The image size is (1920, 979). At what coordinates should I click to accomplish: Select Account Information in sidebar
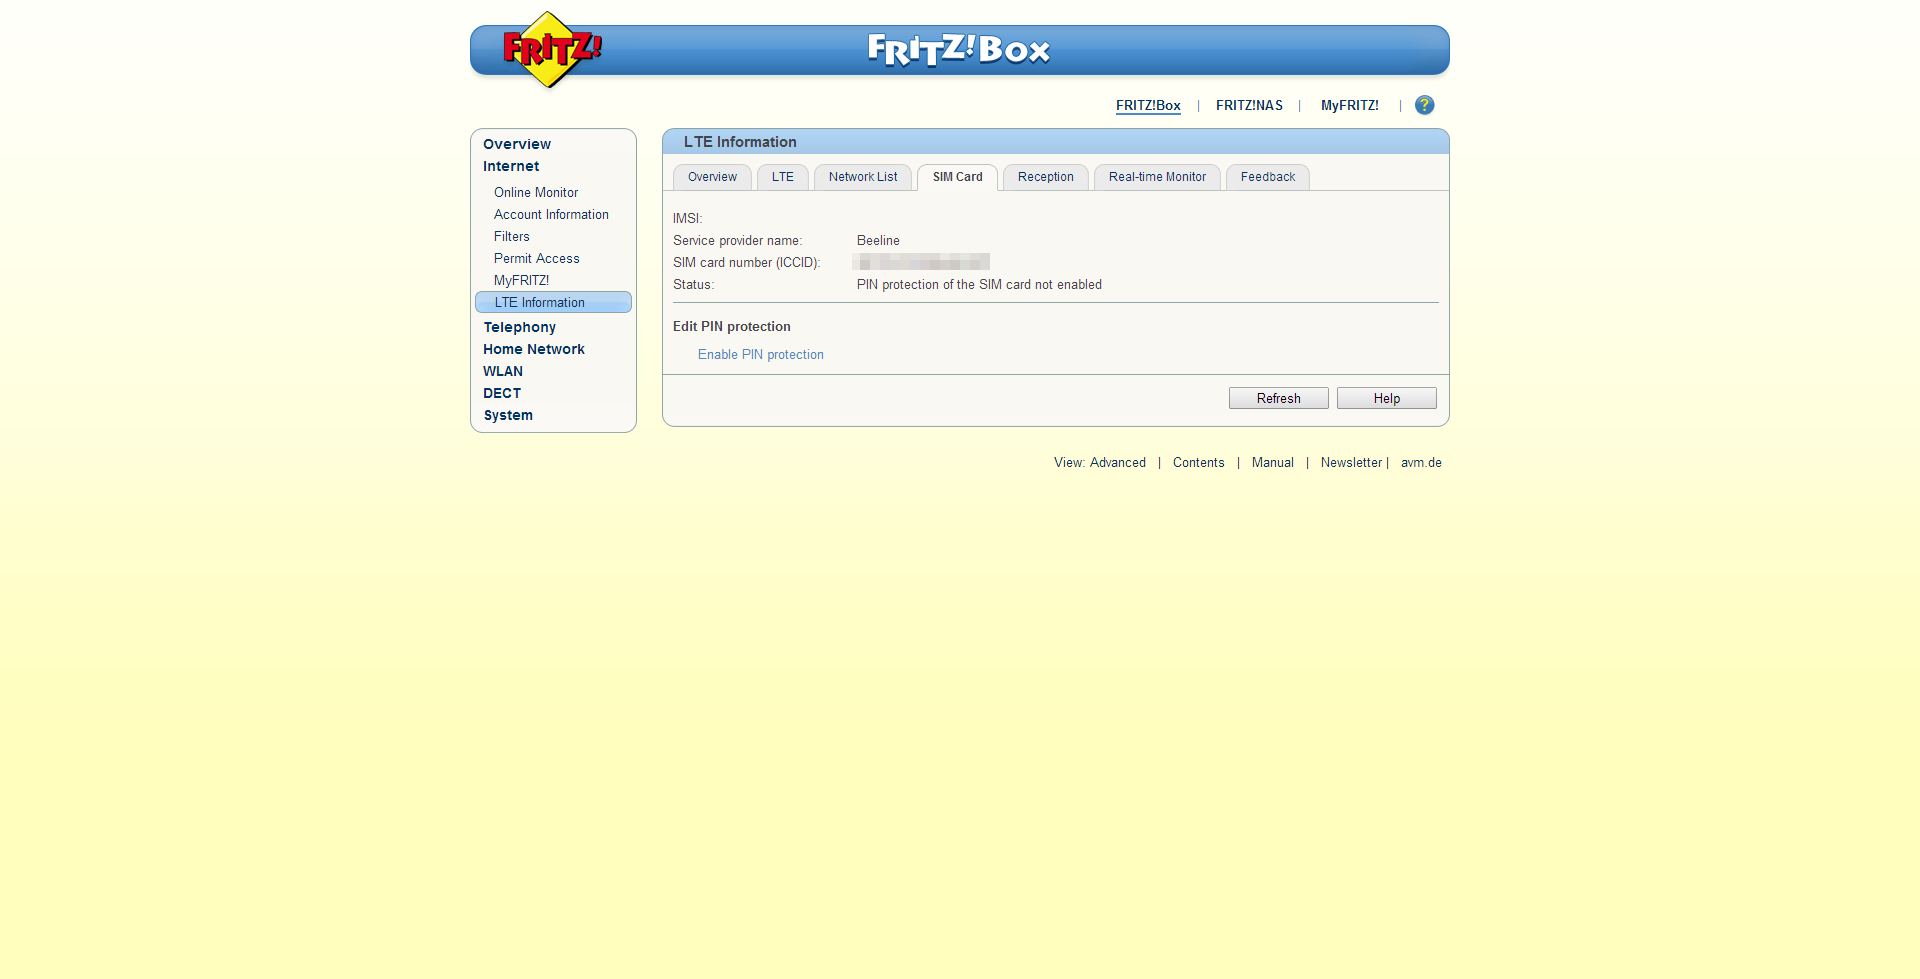click(x=550, y=215)
